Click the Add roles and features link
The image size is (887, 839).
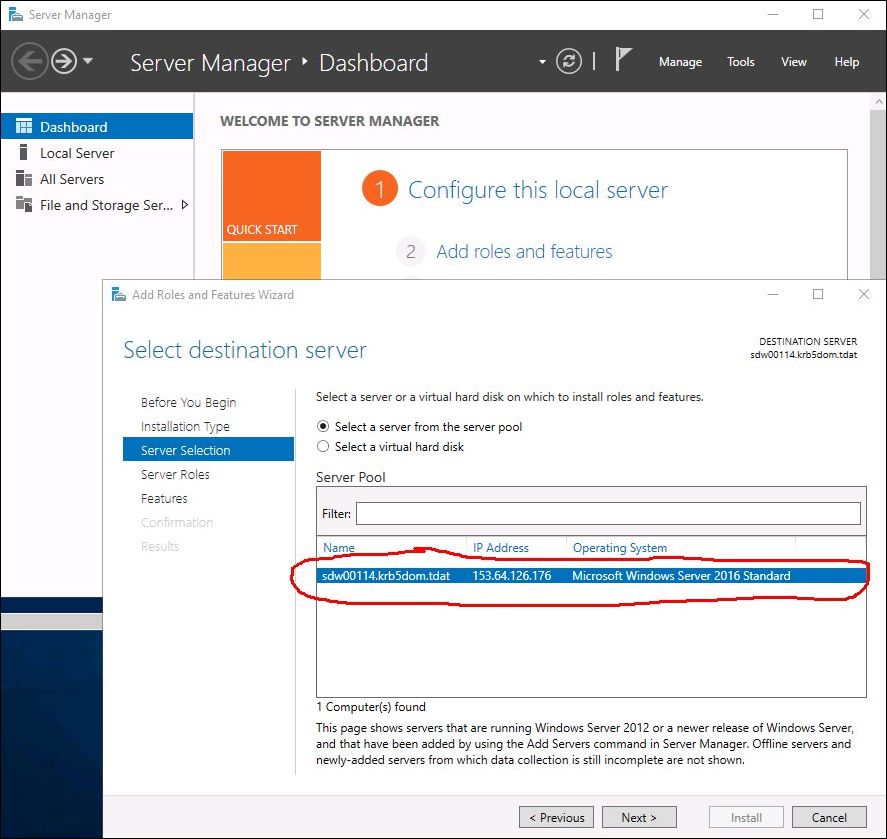pos(524,251)
